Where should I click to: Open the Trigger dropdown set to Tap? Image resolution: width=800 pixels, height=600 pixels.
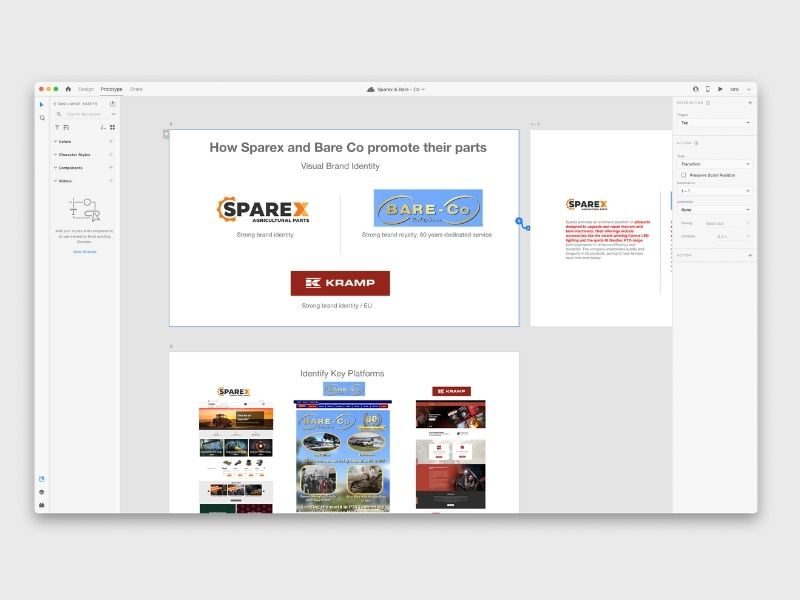tap(714, 123)
